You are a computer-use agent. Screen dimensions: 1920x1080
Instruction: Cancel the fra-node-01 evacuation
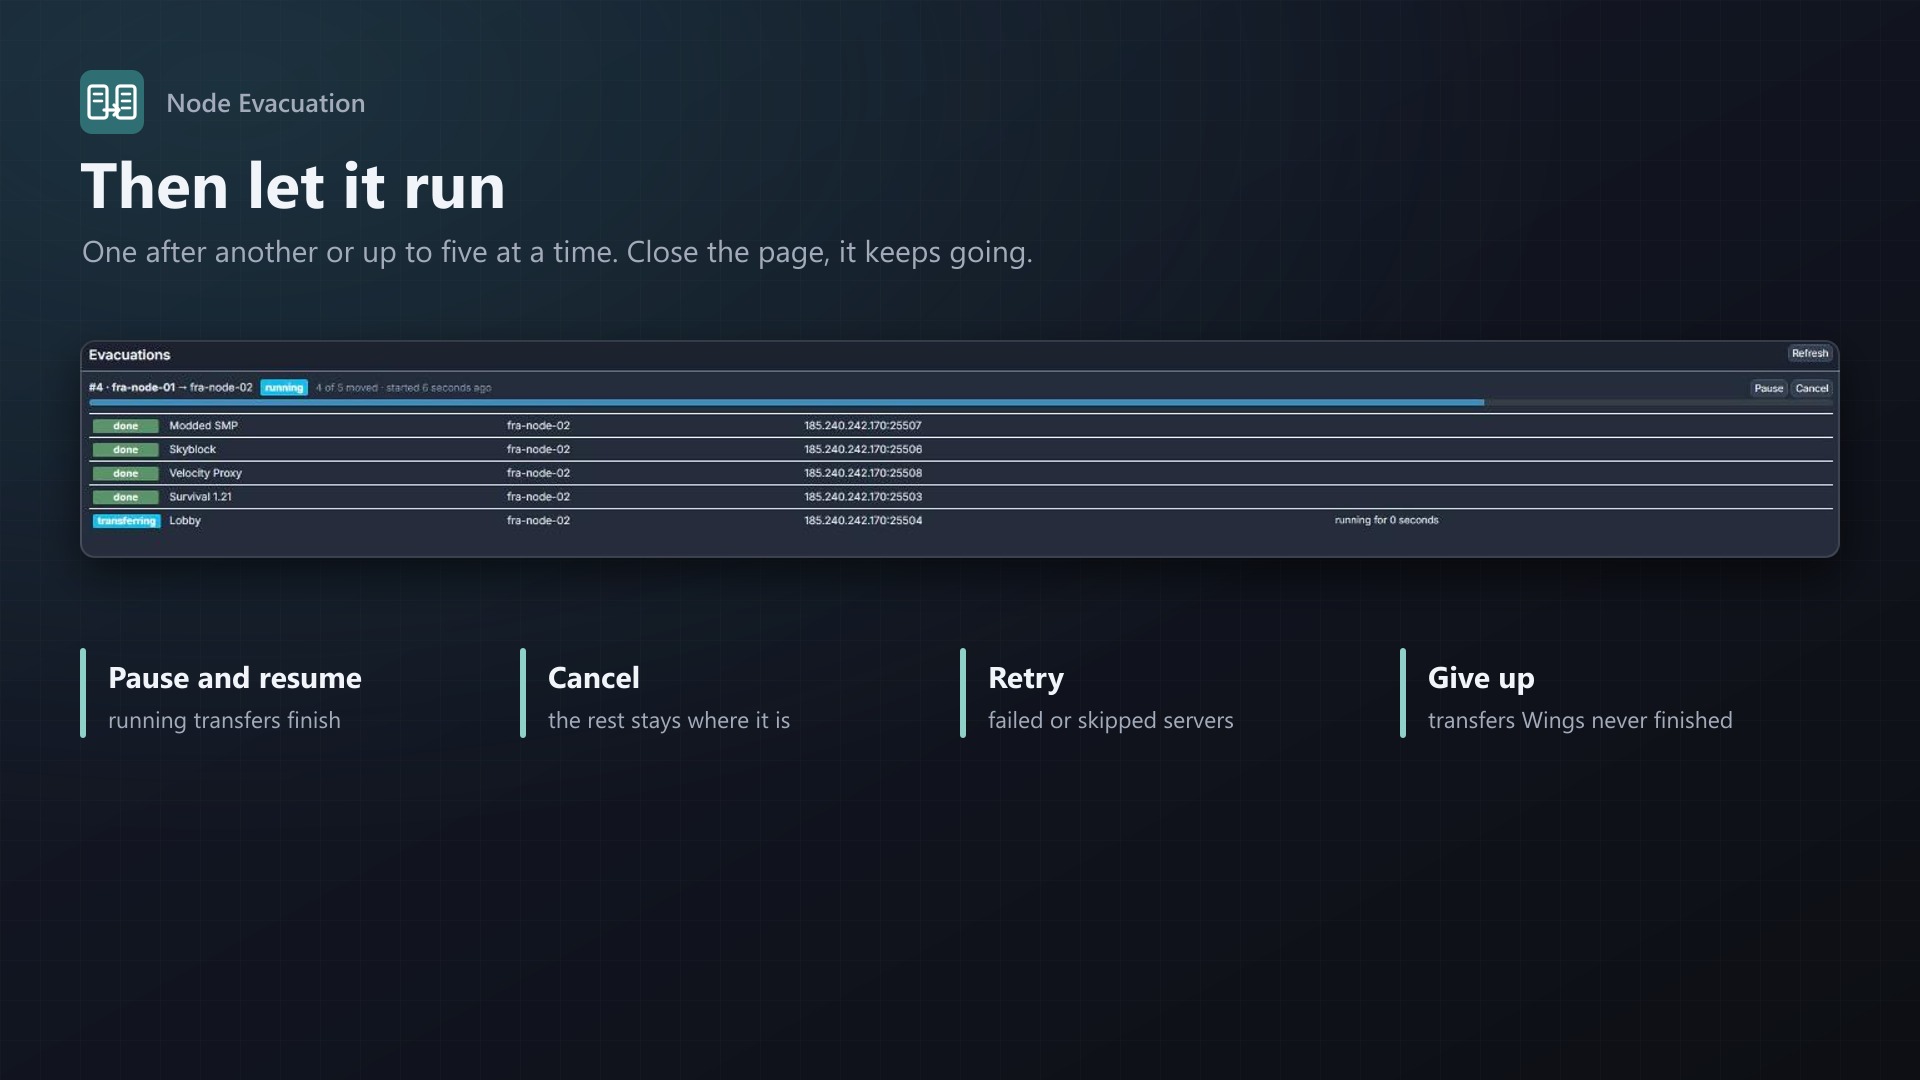click(1811, 388)
